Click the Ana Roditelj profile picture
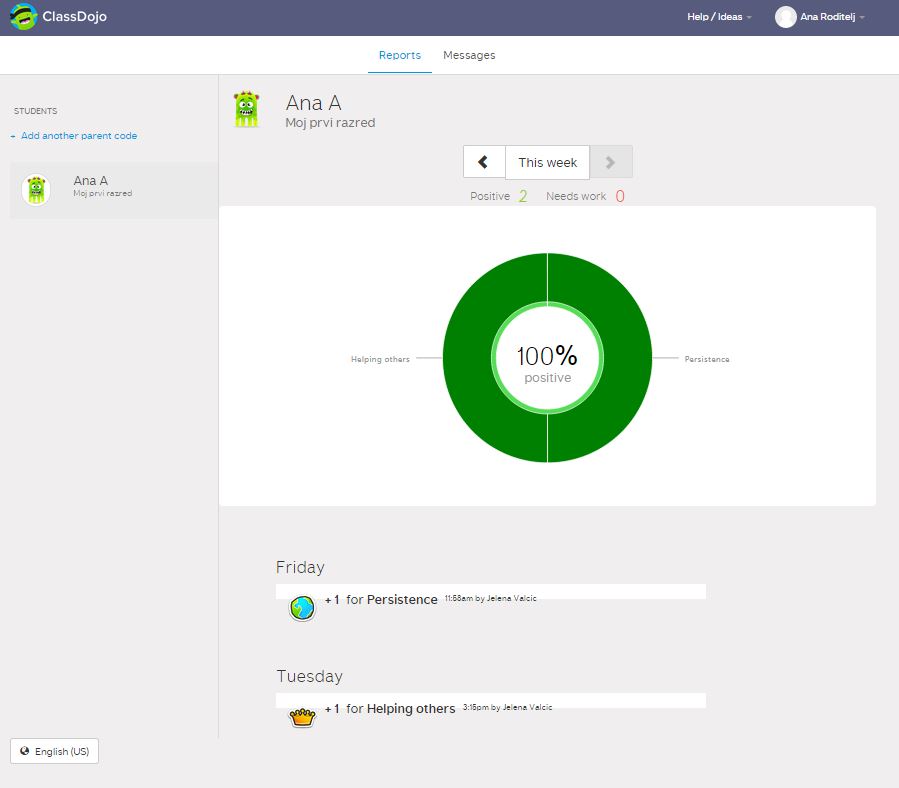This screenshot has height=788, width=899. click(785, 17)
